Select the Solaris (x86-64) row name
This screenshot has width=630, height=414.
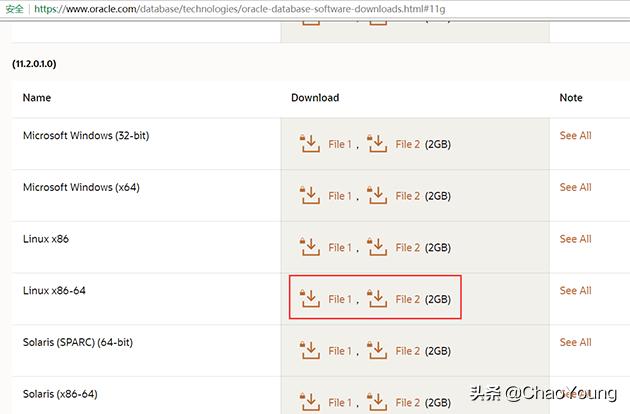coord(60,394)
